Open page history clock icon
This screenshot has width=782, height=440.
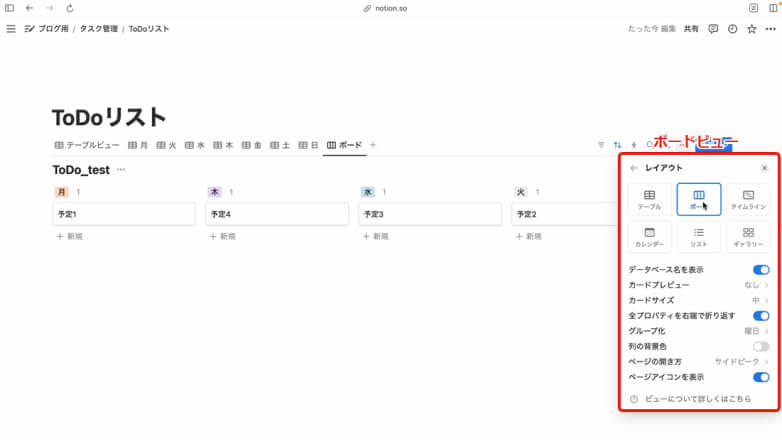[732, 29]
